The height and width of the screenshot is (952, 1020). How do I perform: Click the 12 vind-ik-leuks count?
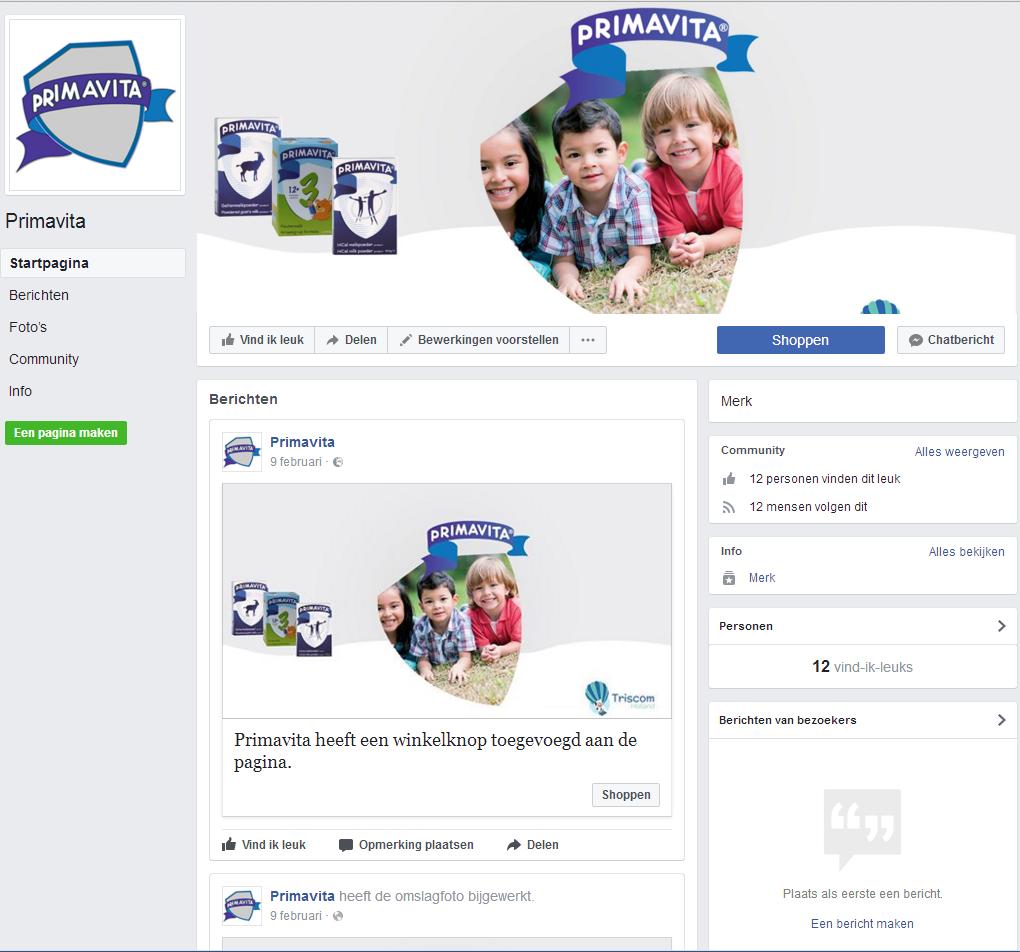pos(862,666)
